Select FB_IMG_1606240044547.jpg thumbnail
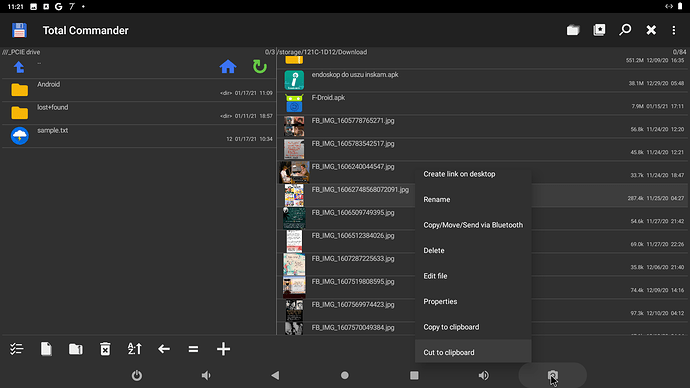Viewport: 690px width, 388px height. pyautogui.click(x=294, y=172)
